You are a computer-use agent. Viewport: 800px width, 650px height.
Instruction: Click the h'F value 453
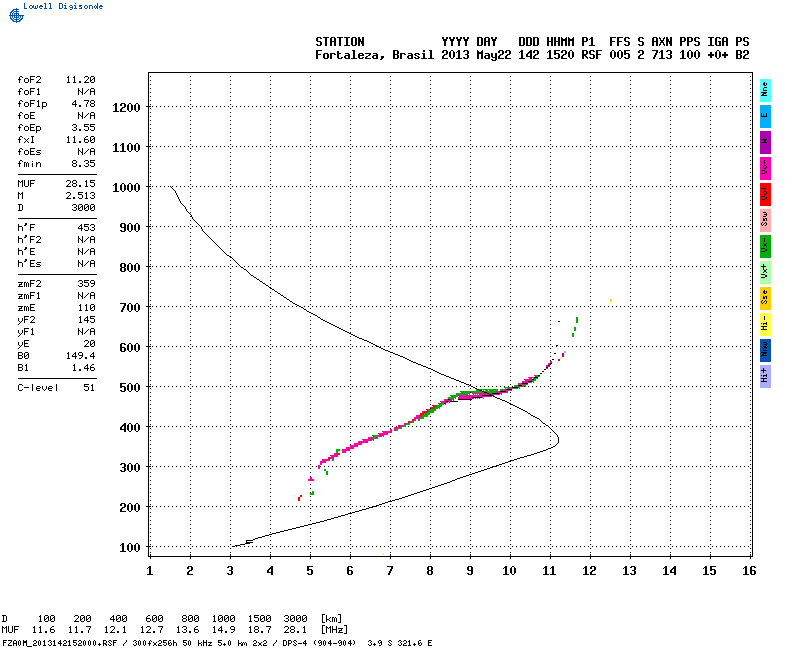pos(86,228)
